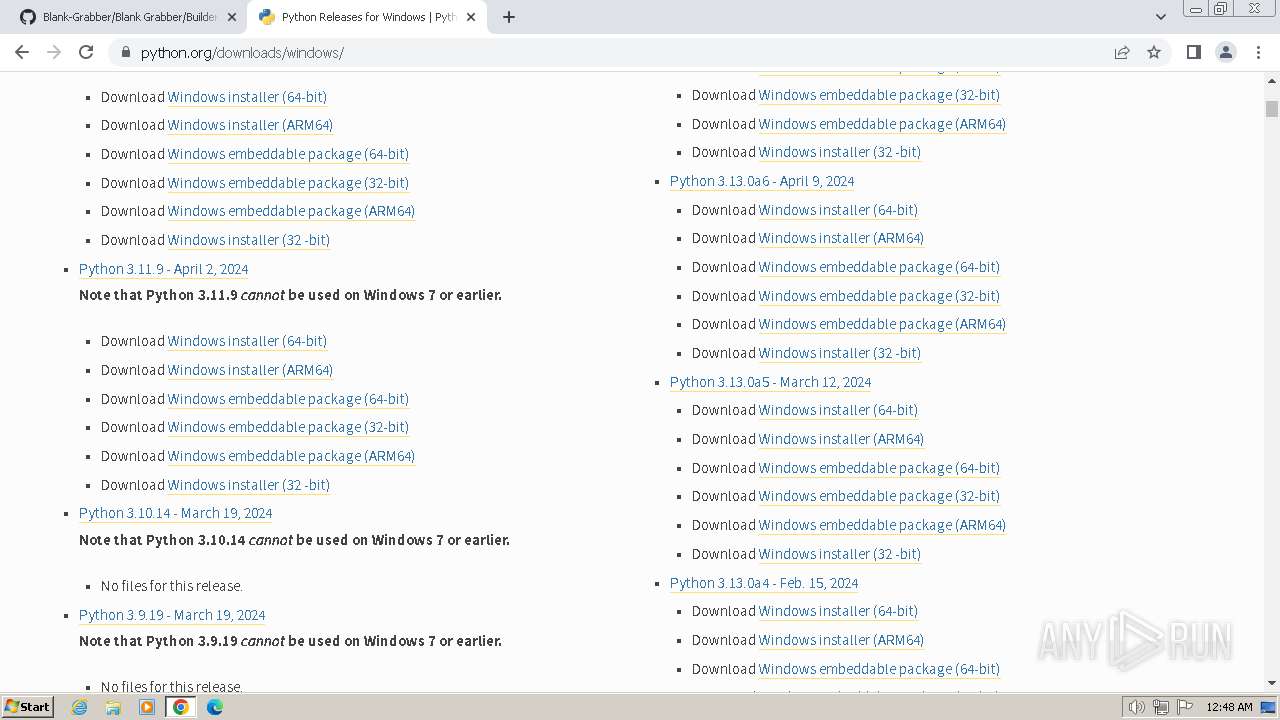Screen dimensions: 1280x720
Task: Open a new browser tab
Action: pos(508,17)
